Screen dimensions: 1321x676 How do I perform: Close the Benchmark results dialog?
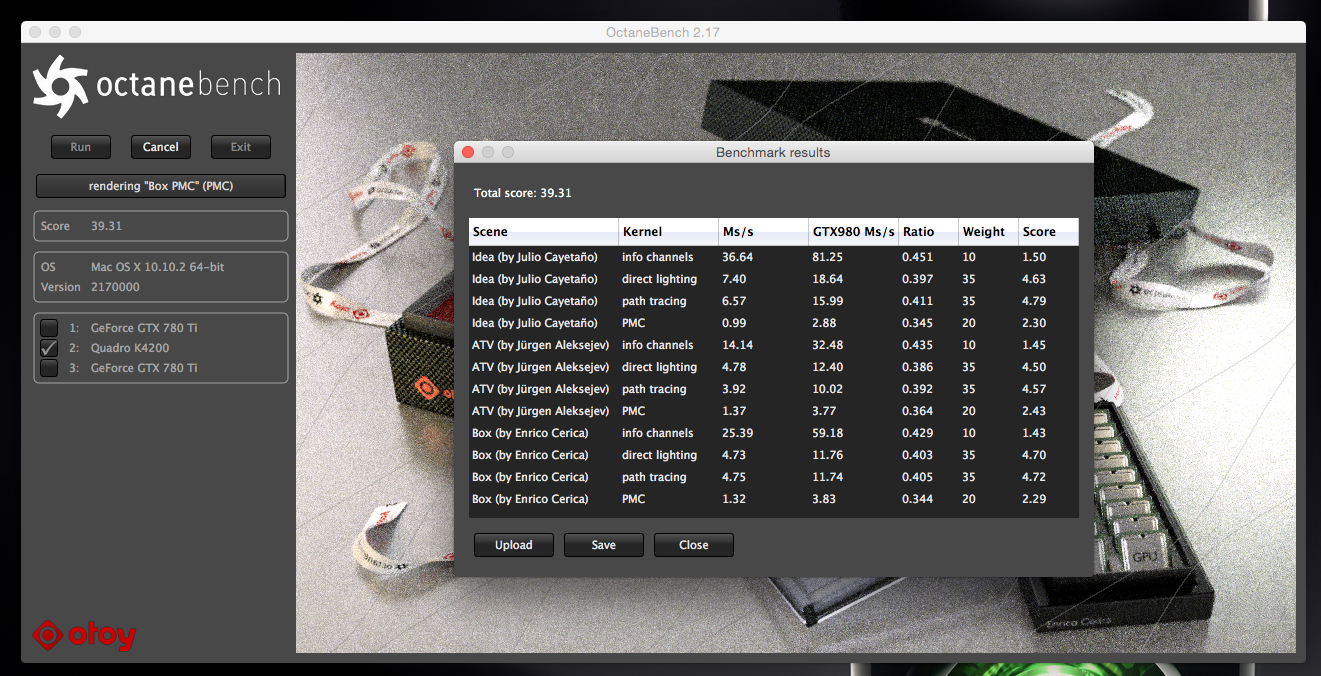(x=694, y=545)
